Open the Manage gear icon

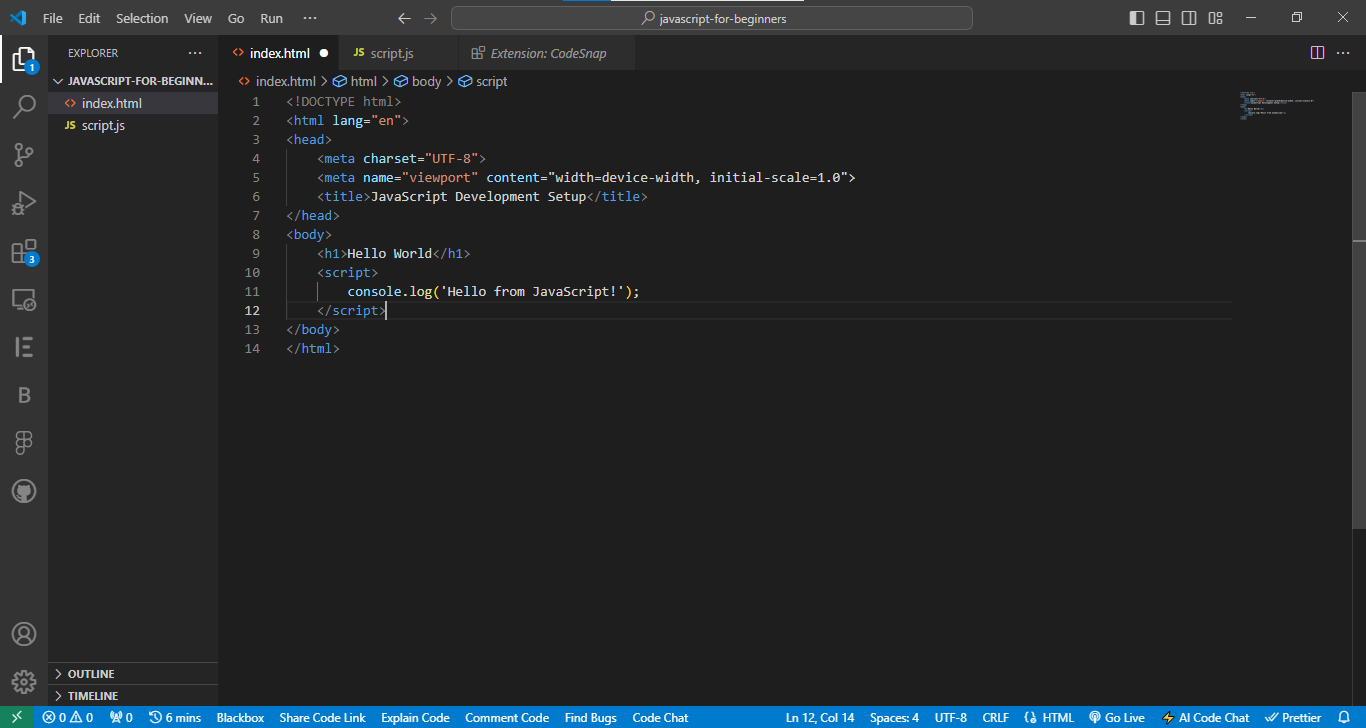[x=24, y=682]
